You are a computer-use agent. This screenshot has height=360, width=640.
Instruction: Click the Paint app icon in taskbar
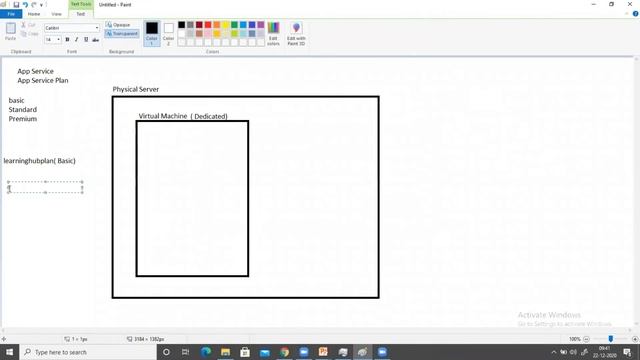tap(362, 352)
